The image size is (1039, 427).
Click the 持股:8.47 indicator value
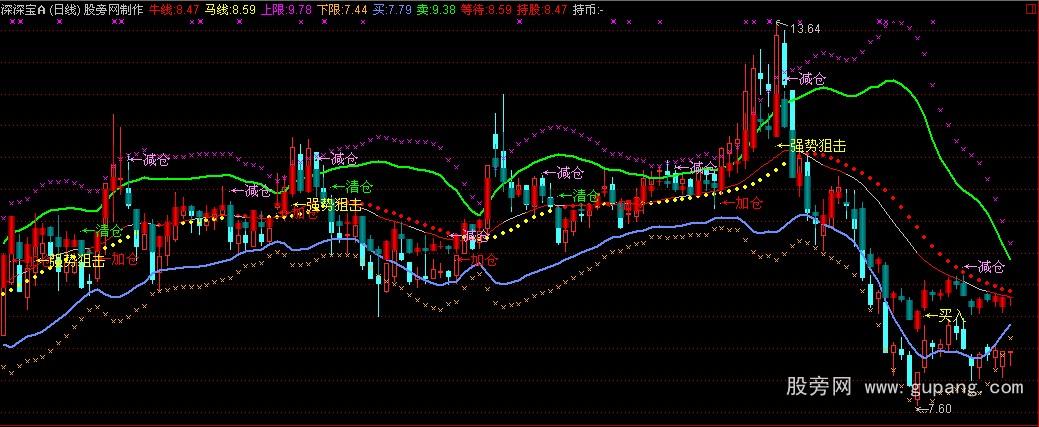pos(542,10)
